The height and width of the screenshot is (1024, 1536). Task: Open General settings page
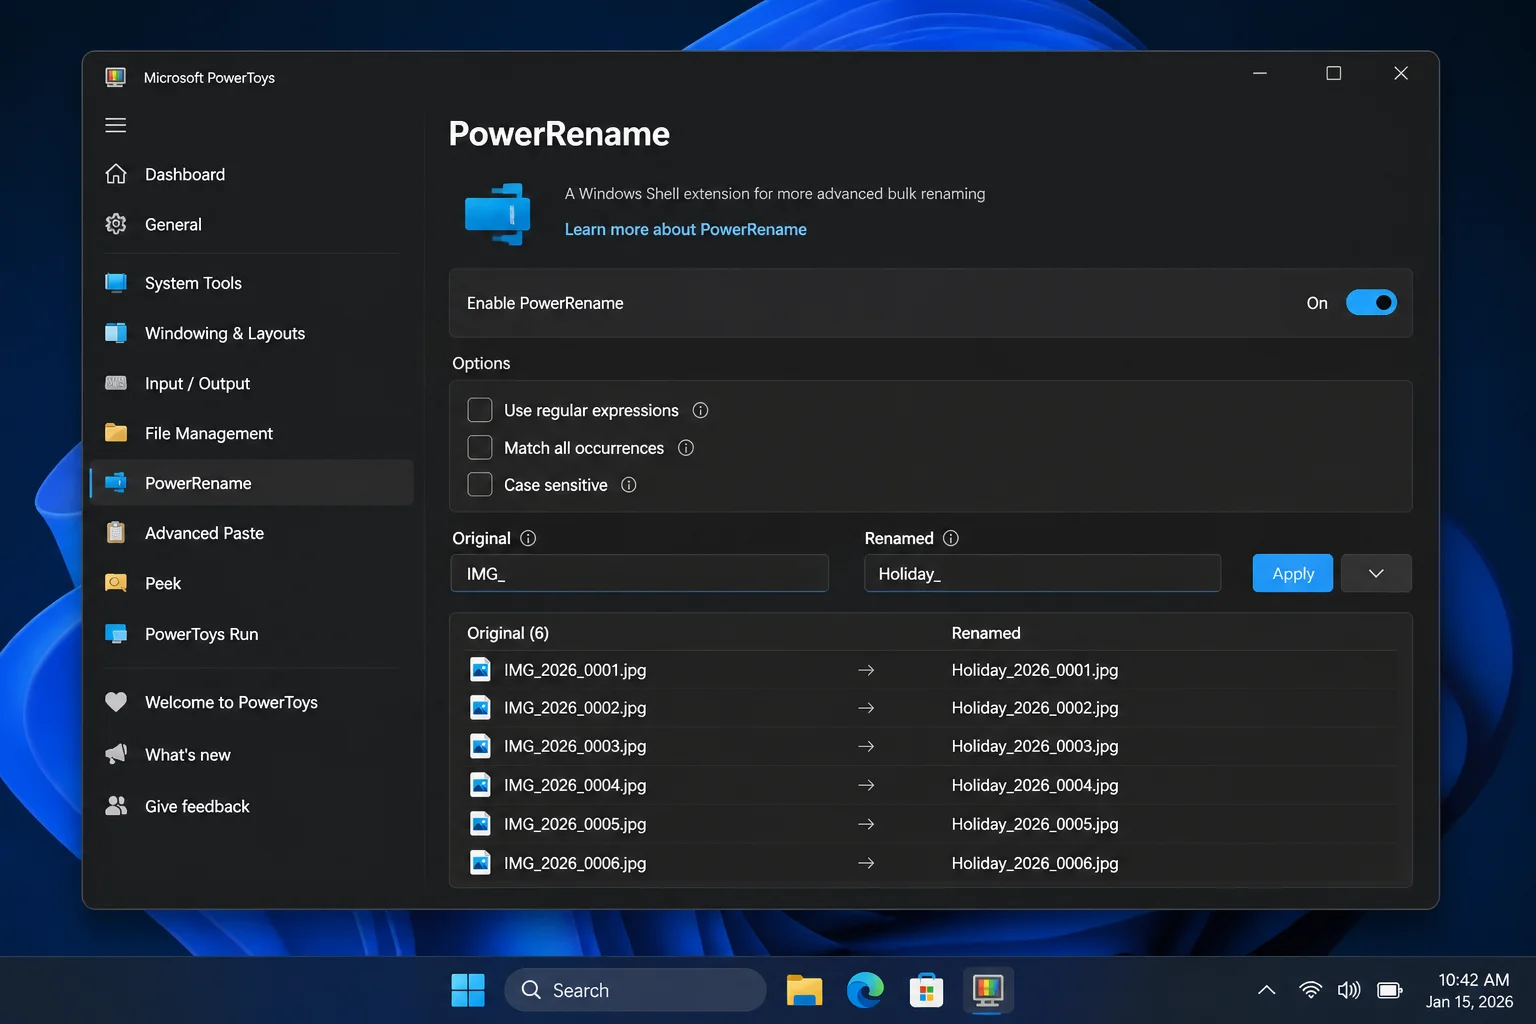251,224
